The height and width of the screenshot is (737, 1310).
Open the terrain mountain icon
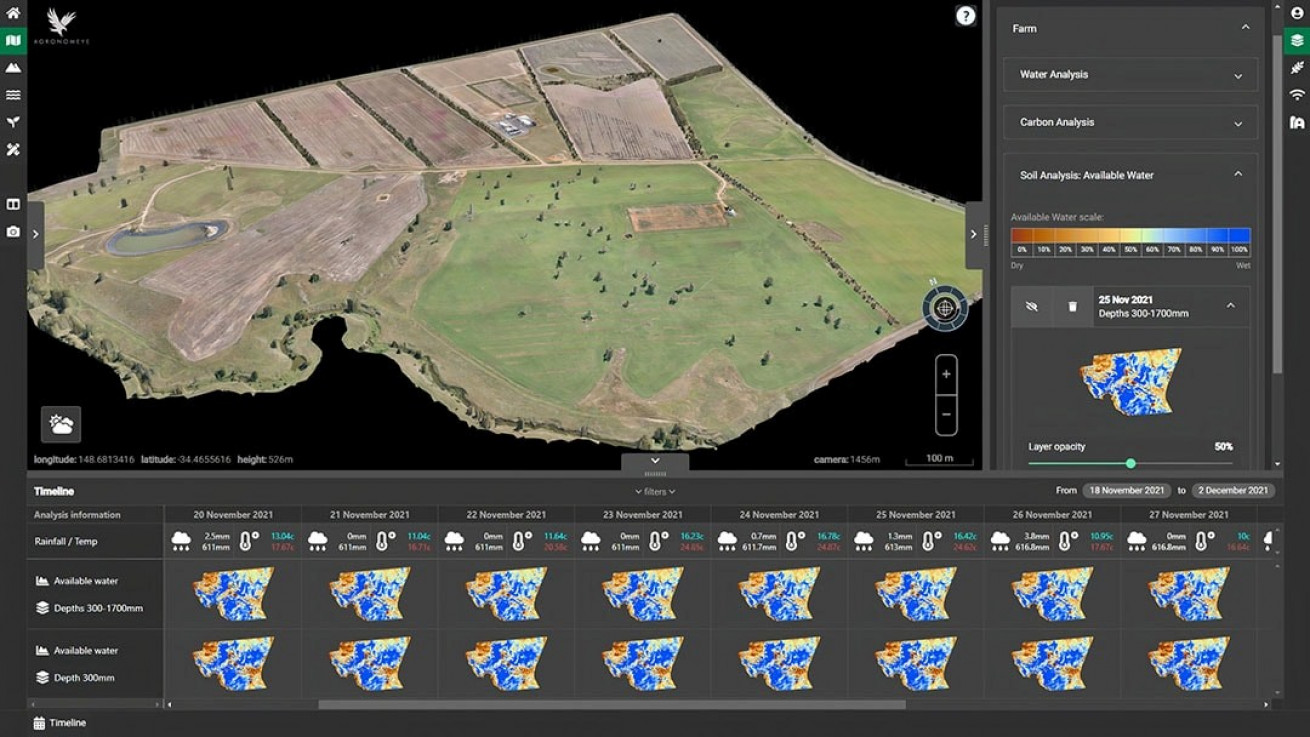point(13,68)
